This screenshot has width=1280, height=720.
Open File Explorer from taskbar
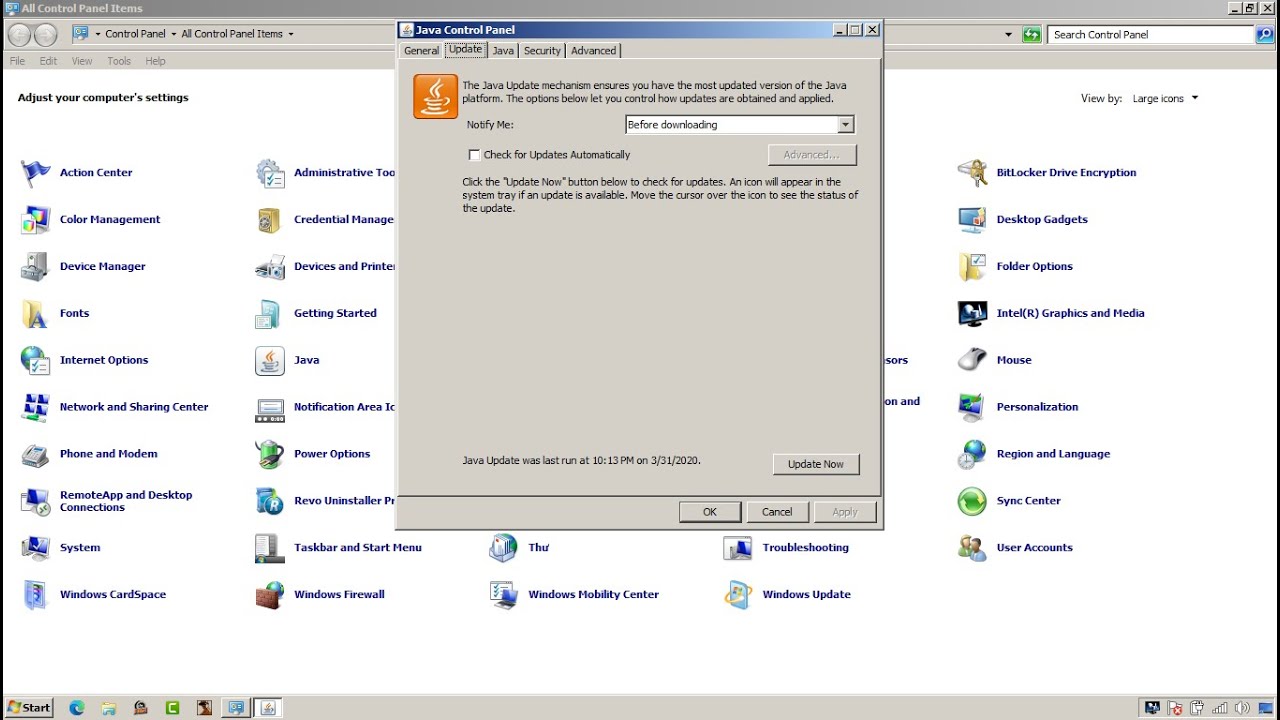click(109, 708)
